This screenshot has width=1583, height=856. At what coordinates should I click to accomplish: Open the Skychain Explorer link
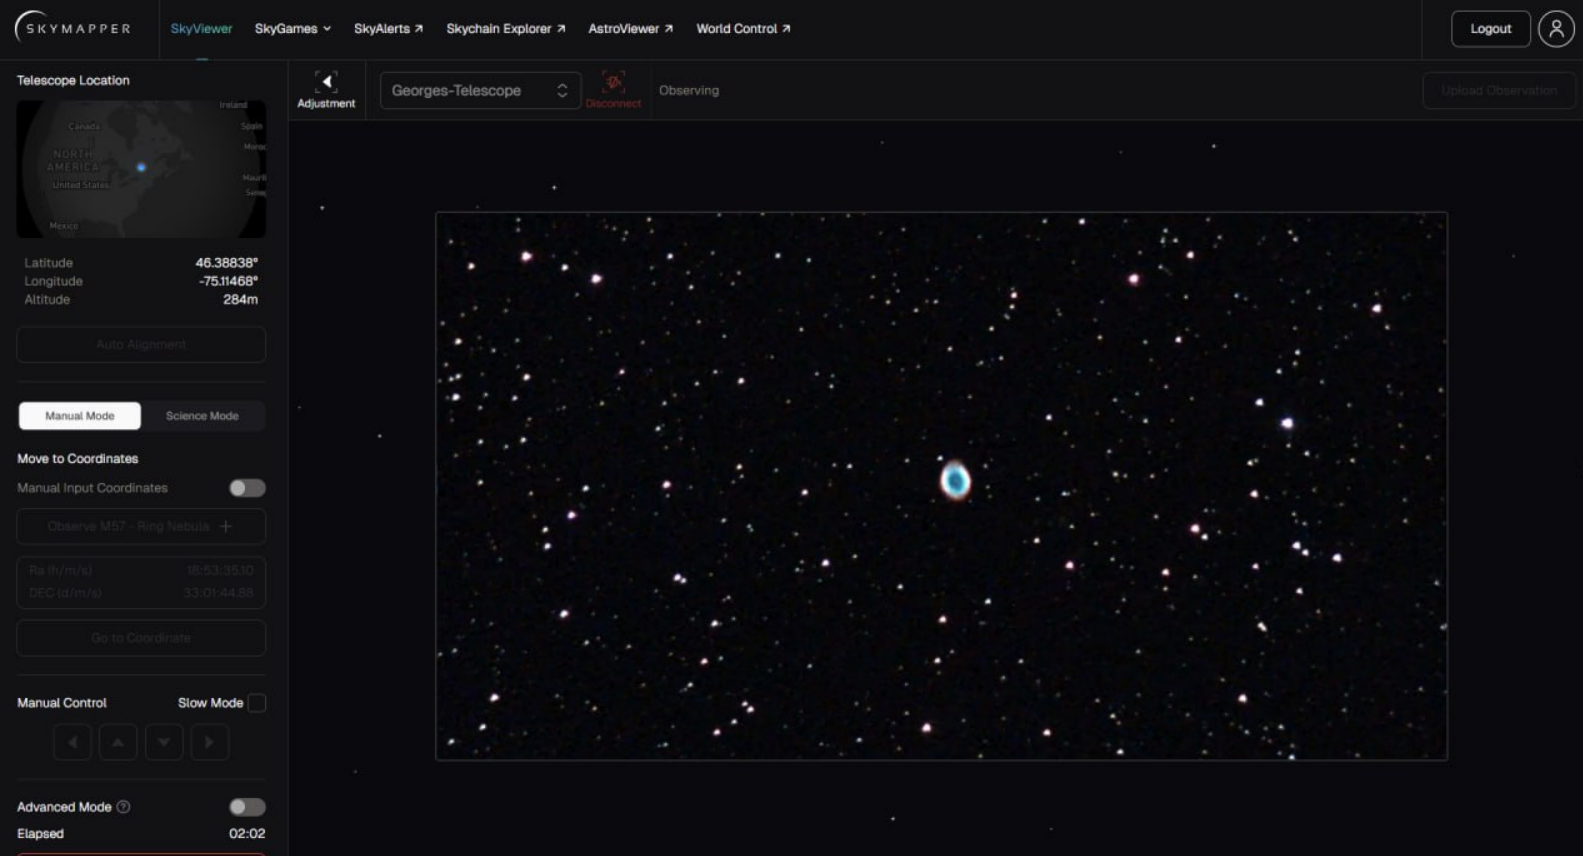tap(505, 29)
